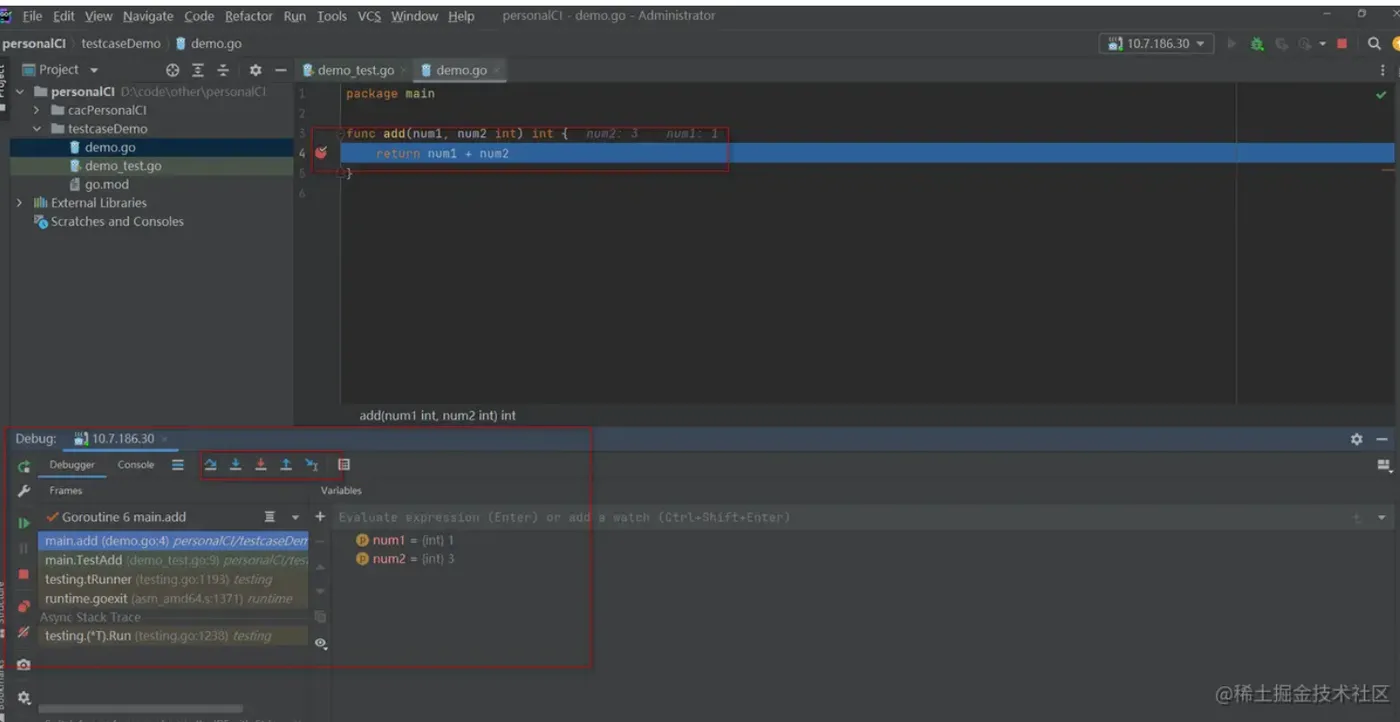
Task: Click the eye watches view icon
Action: tap(320, 643)
